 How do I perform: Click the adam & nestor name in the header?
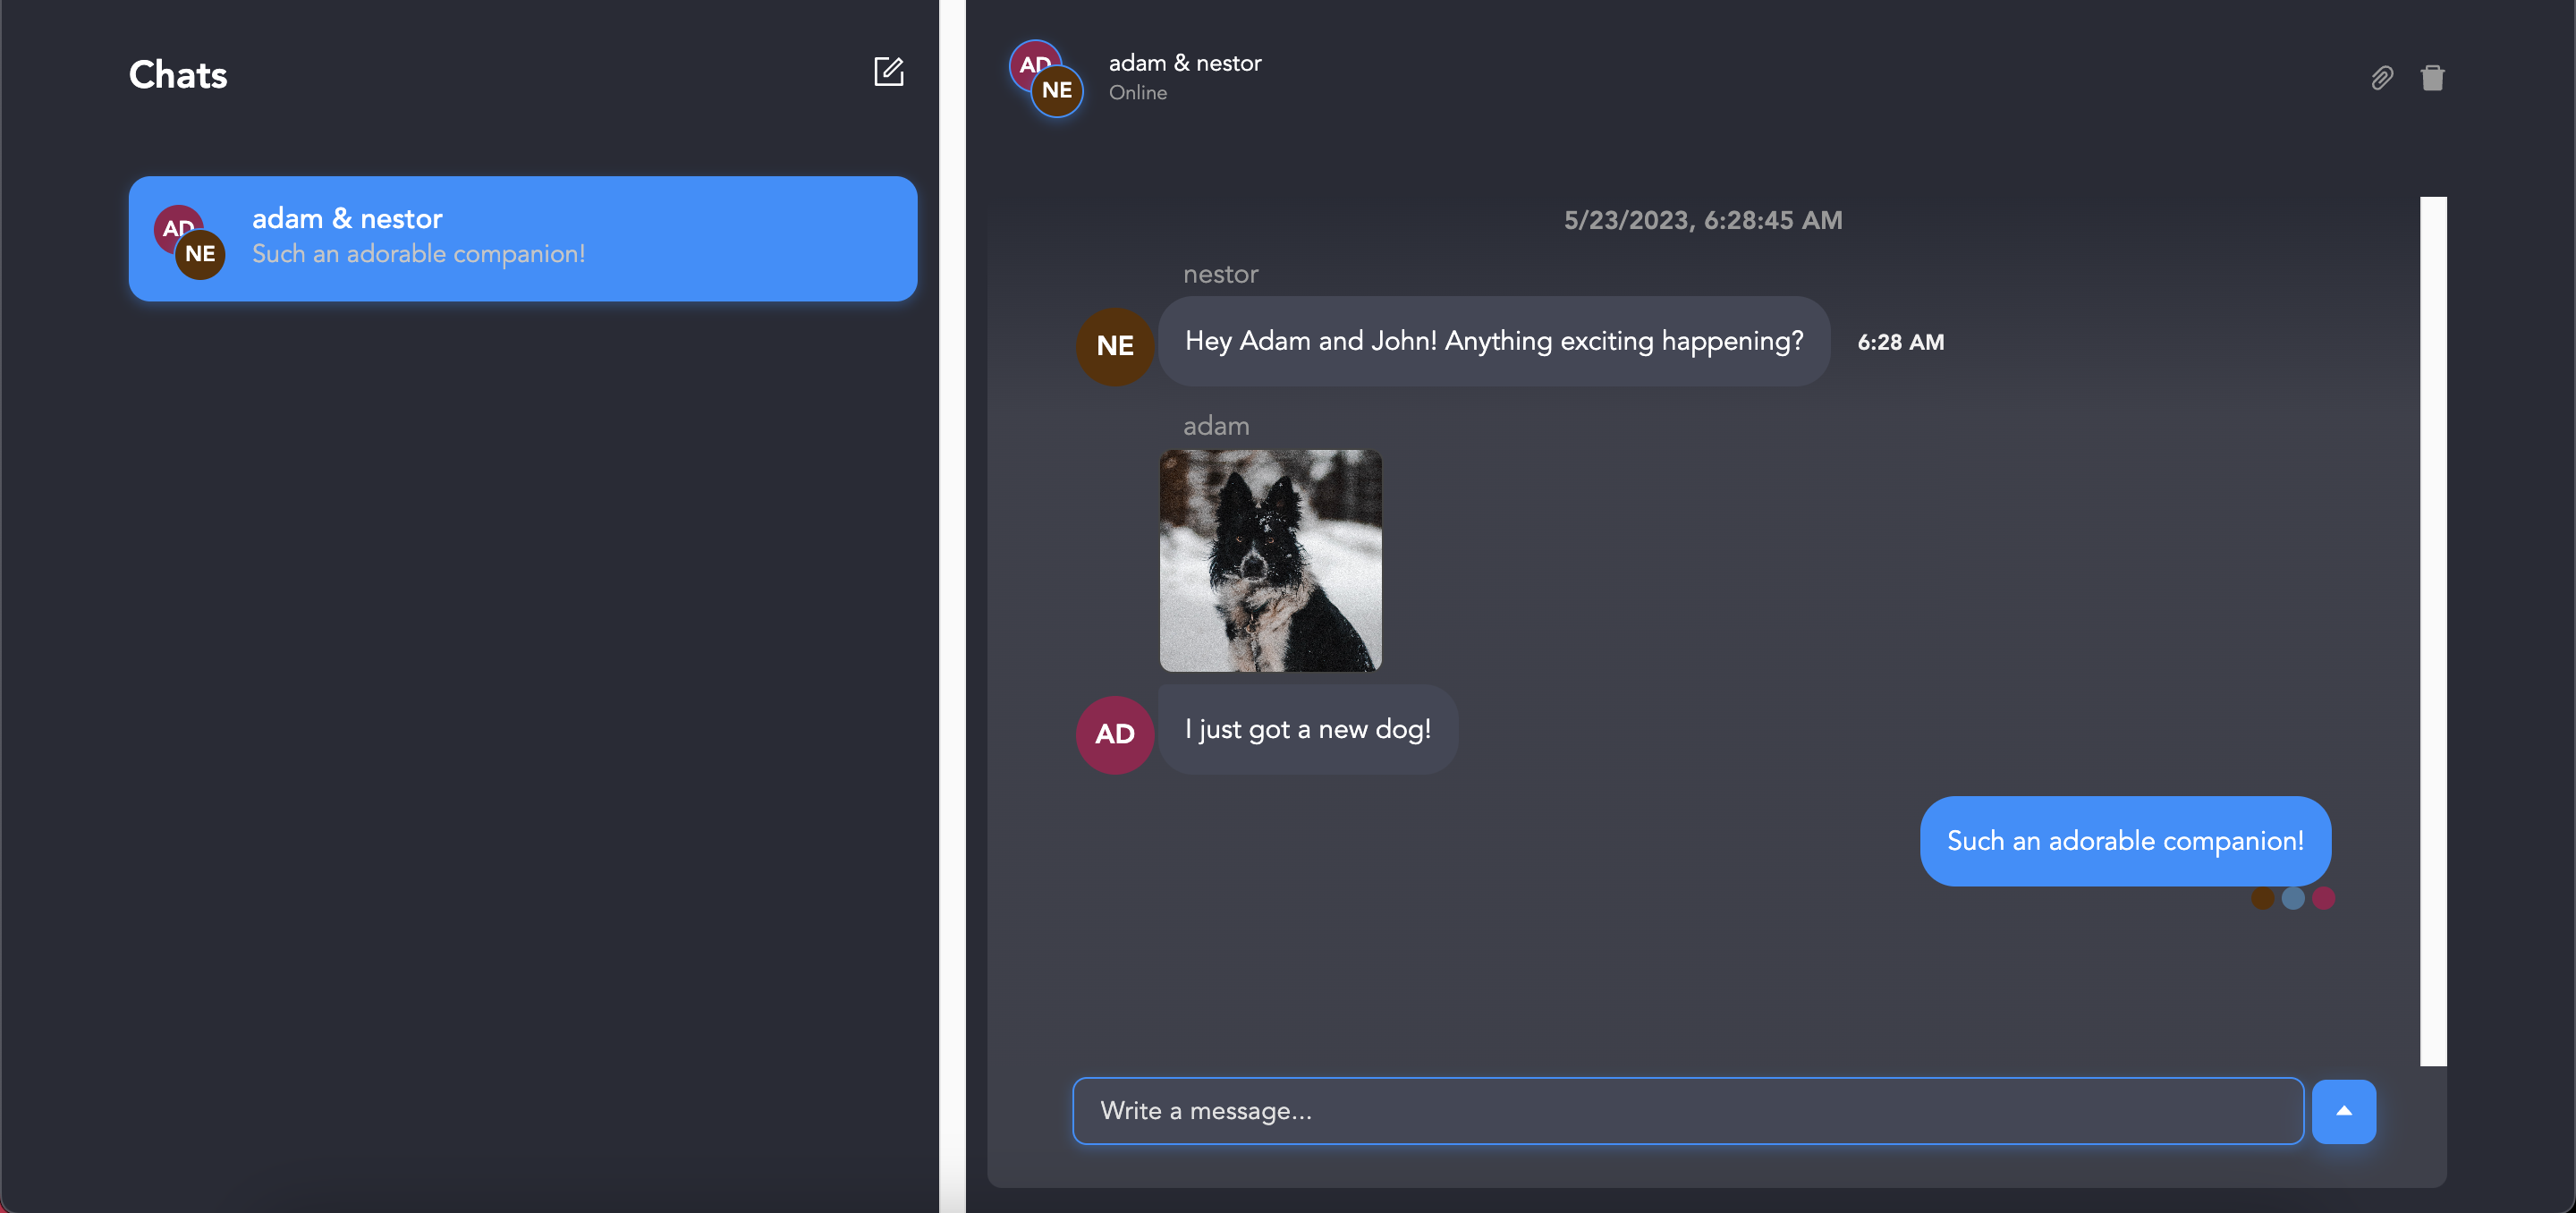(1185, 62)
